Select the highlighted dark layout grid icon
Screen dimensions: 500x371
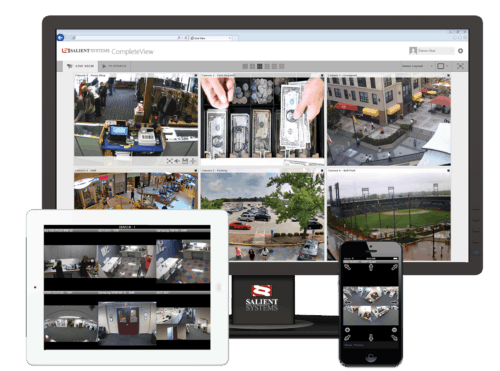[x=260, y=66]
